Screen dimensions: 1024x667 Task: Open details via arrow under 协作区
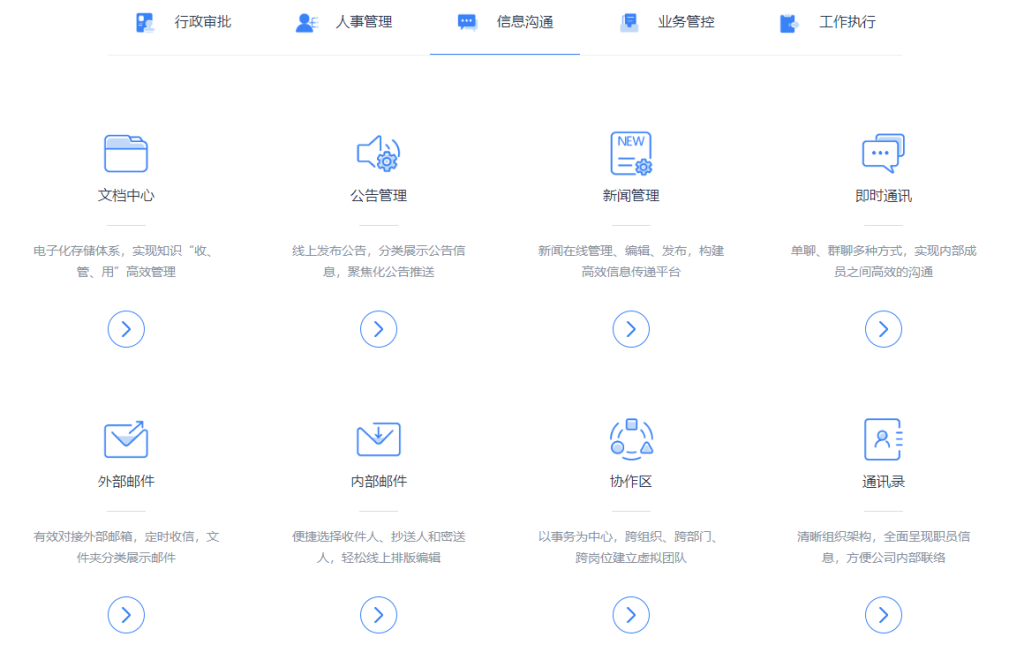coord(631,615)
